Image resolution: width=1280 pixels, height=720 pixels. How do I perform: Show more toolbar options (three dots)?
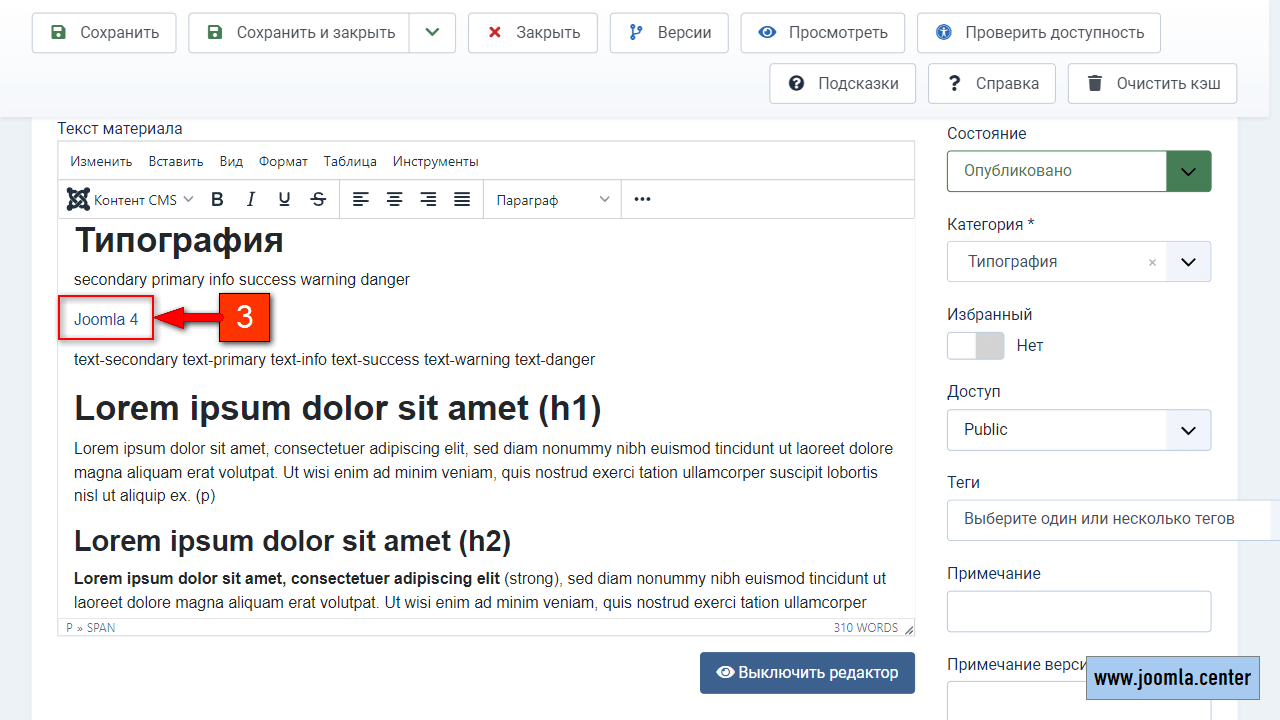coord(642,200)
